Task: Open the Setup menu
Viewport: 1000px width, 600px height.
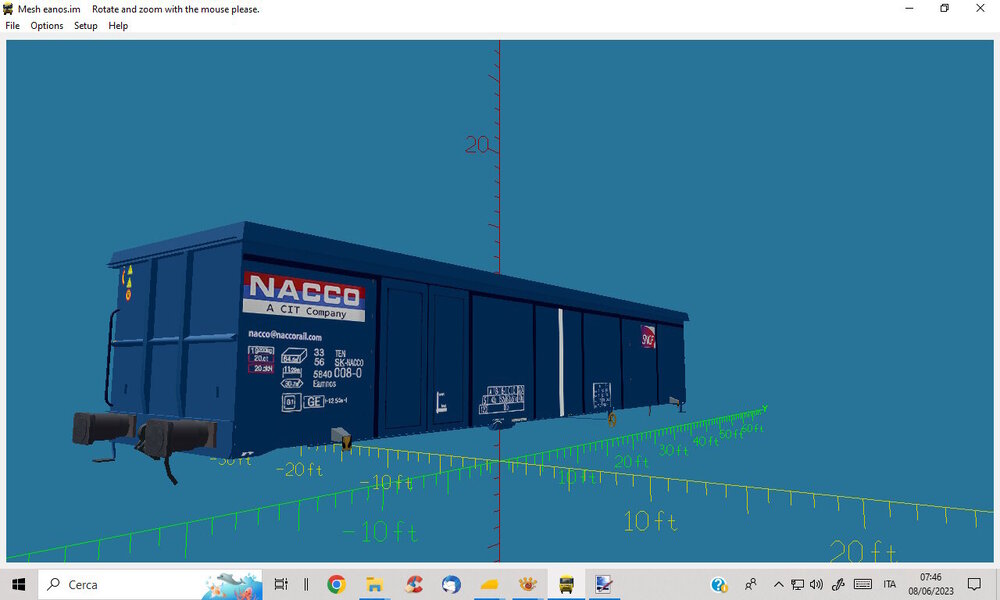Action: [x=85, y=26]
